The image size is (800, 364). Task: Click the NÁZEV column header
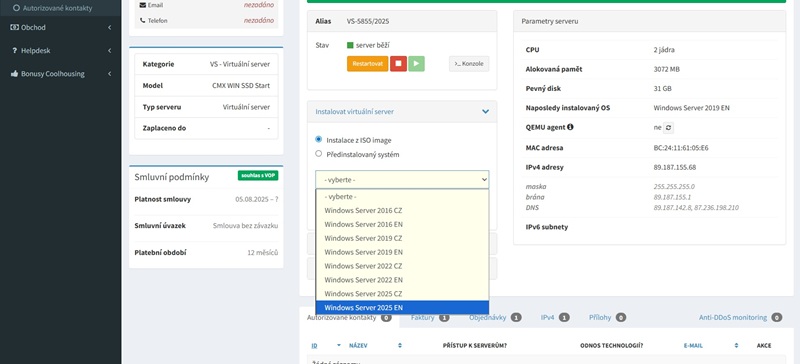(358, 346)
